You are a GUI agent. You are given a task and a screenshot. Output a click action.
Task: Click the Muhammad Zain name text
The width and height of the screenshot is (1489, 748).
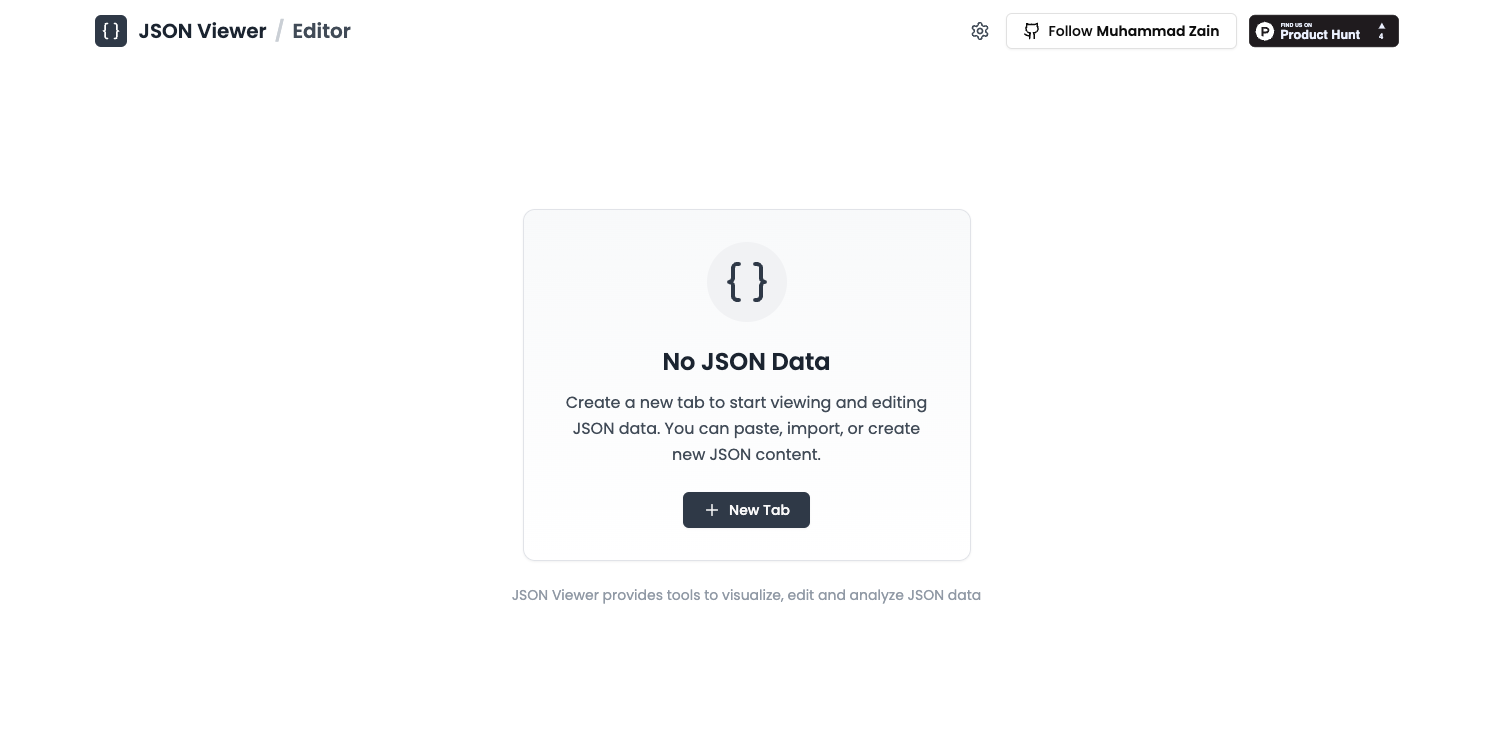coord(1158,31)
